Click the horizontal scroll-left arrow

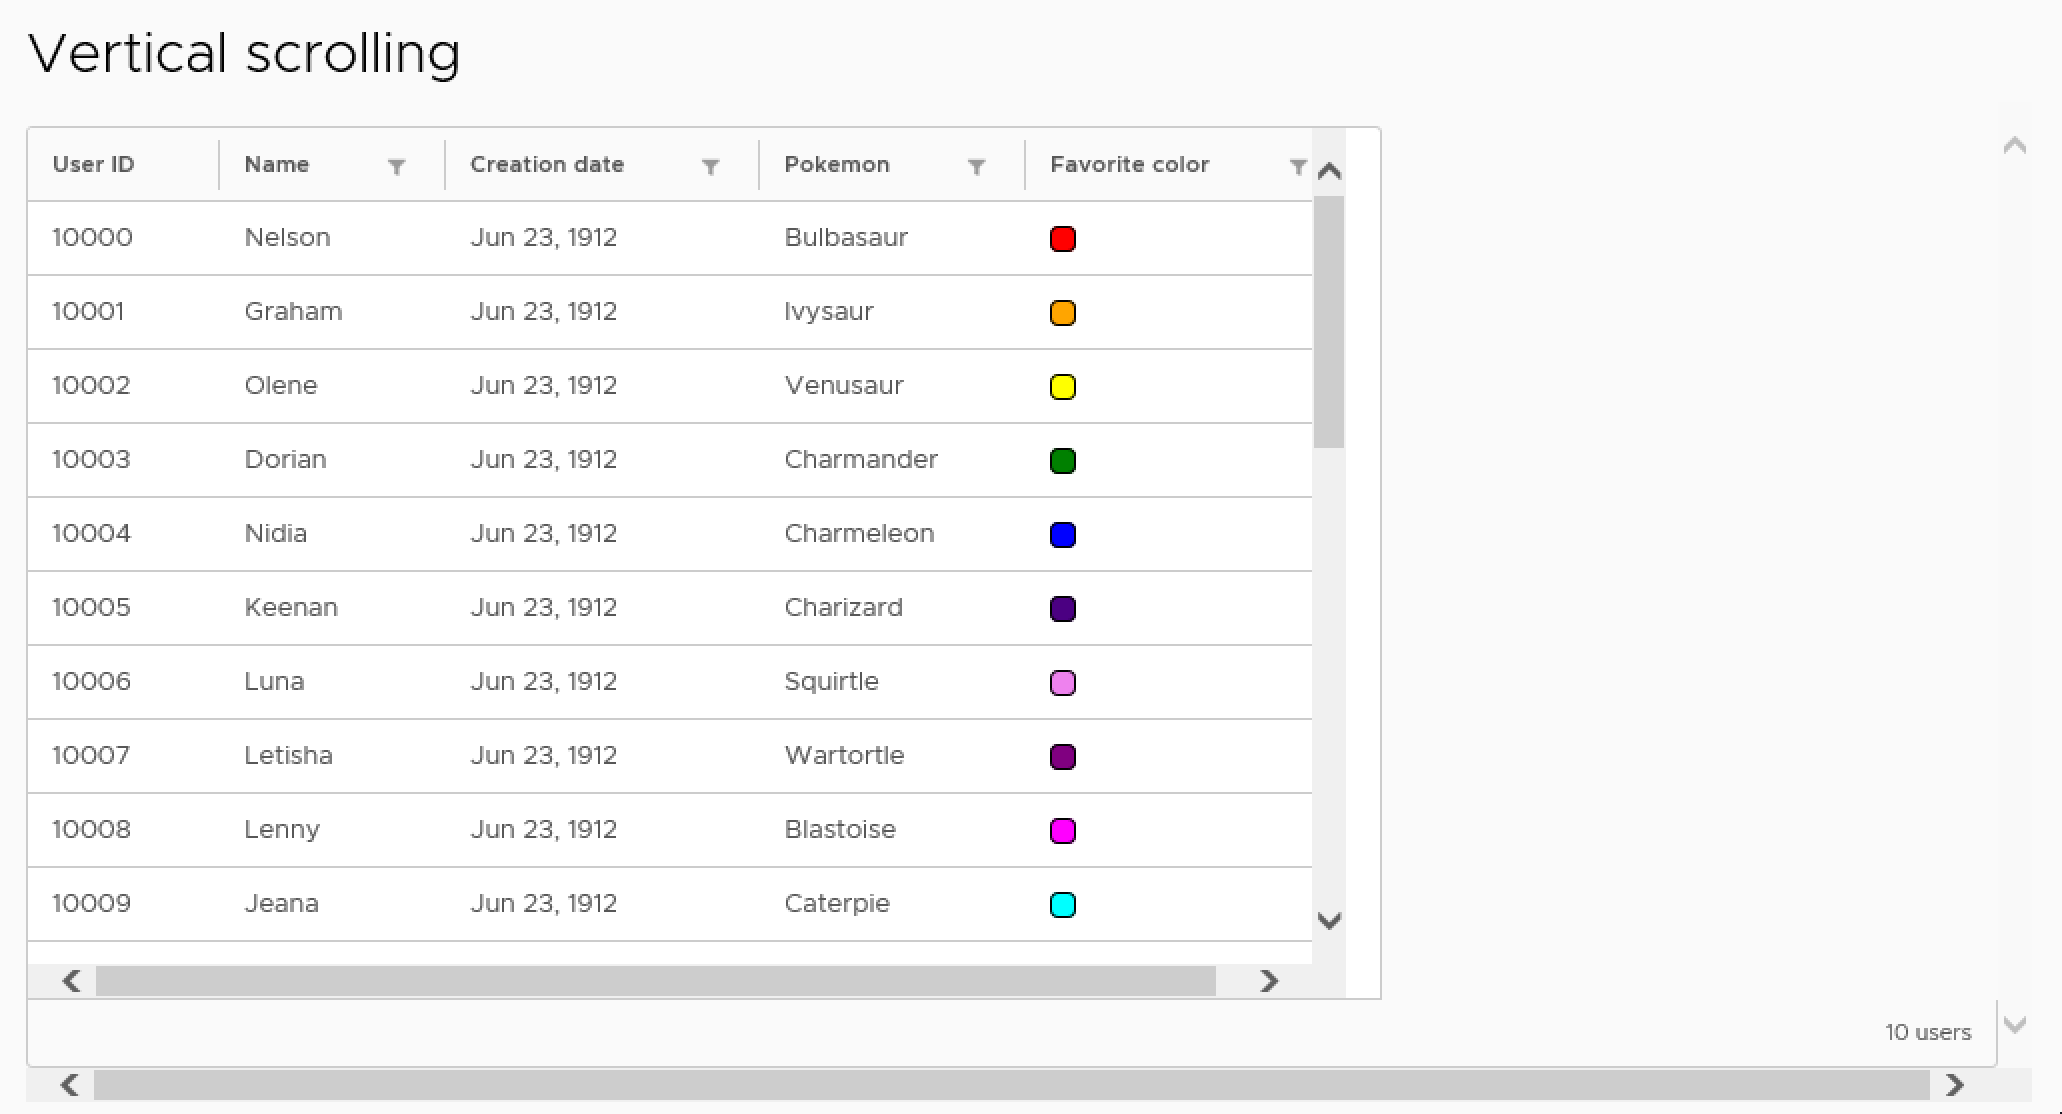[x=70, y=981]
